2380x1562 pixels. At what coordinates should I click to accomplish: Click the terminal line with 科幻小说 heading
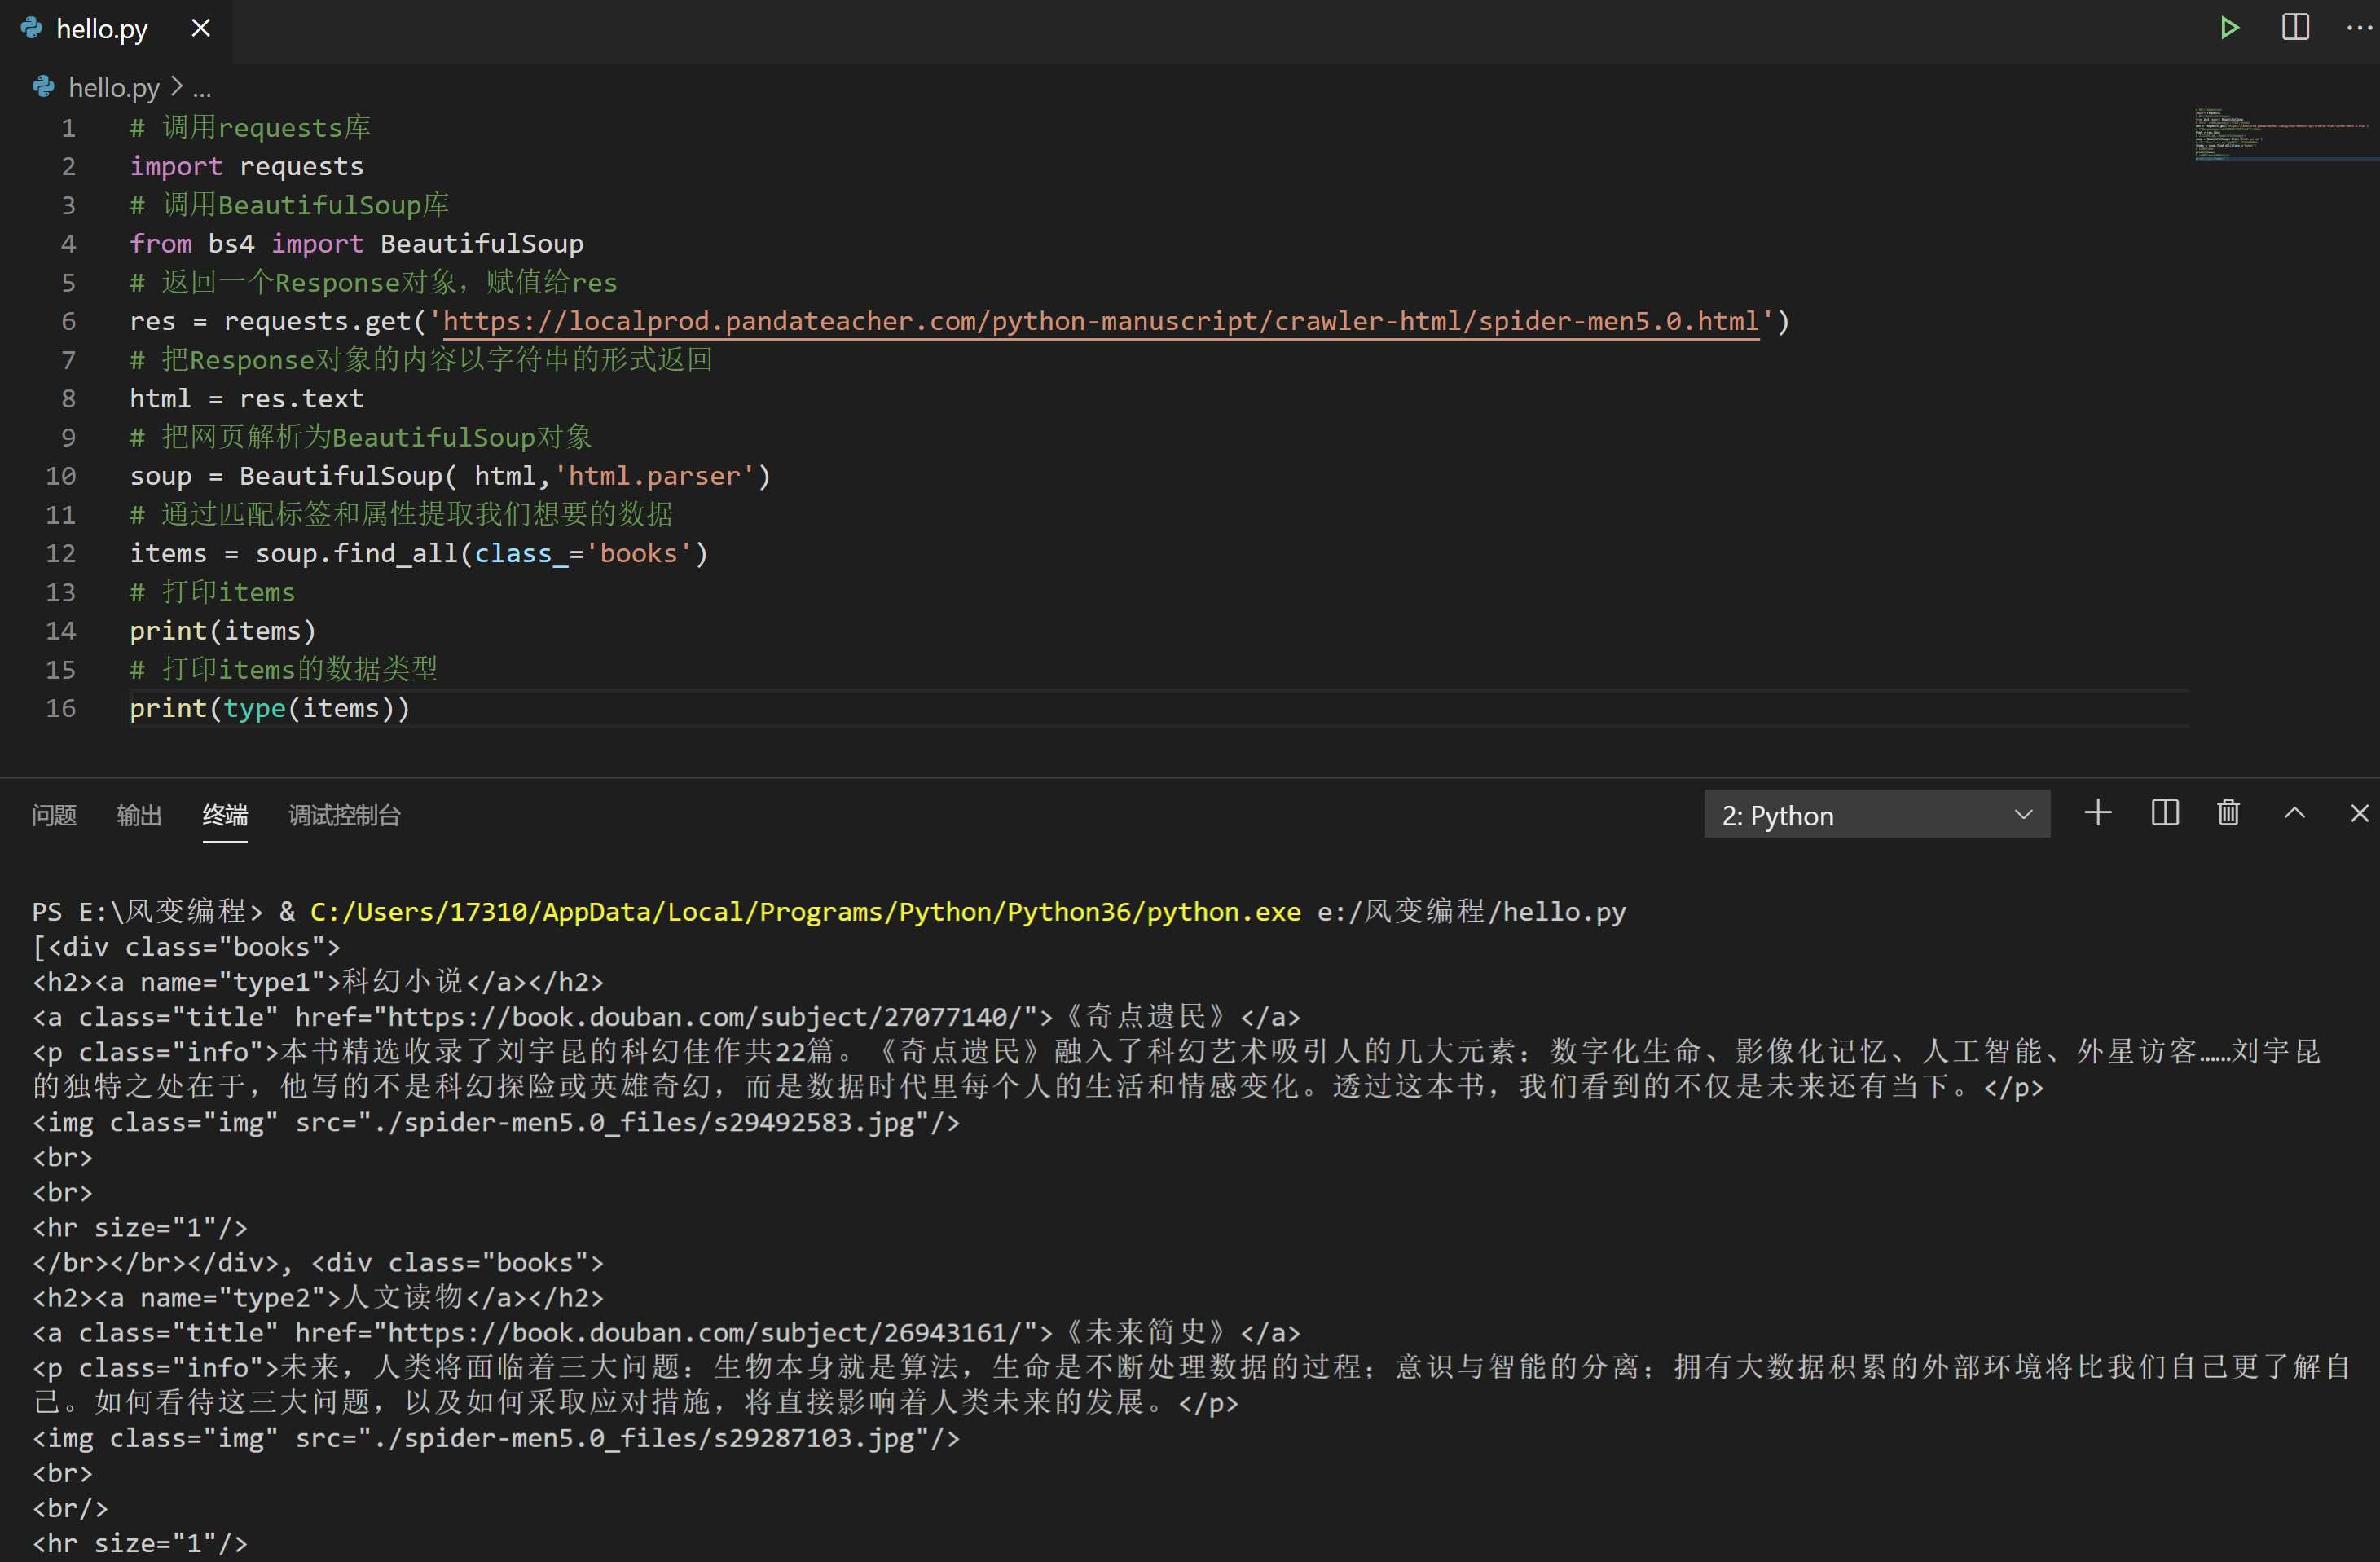coord(318,982)
